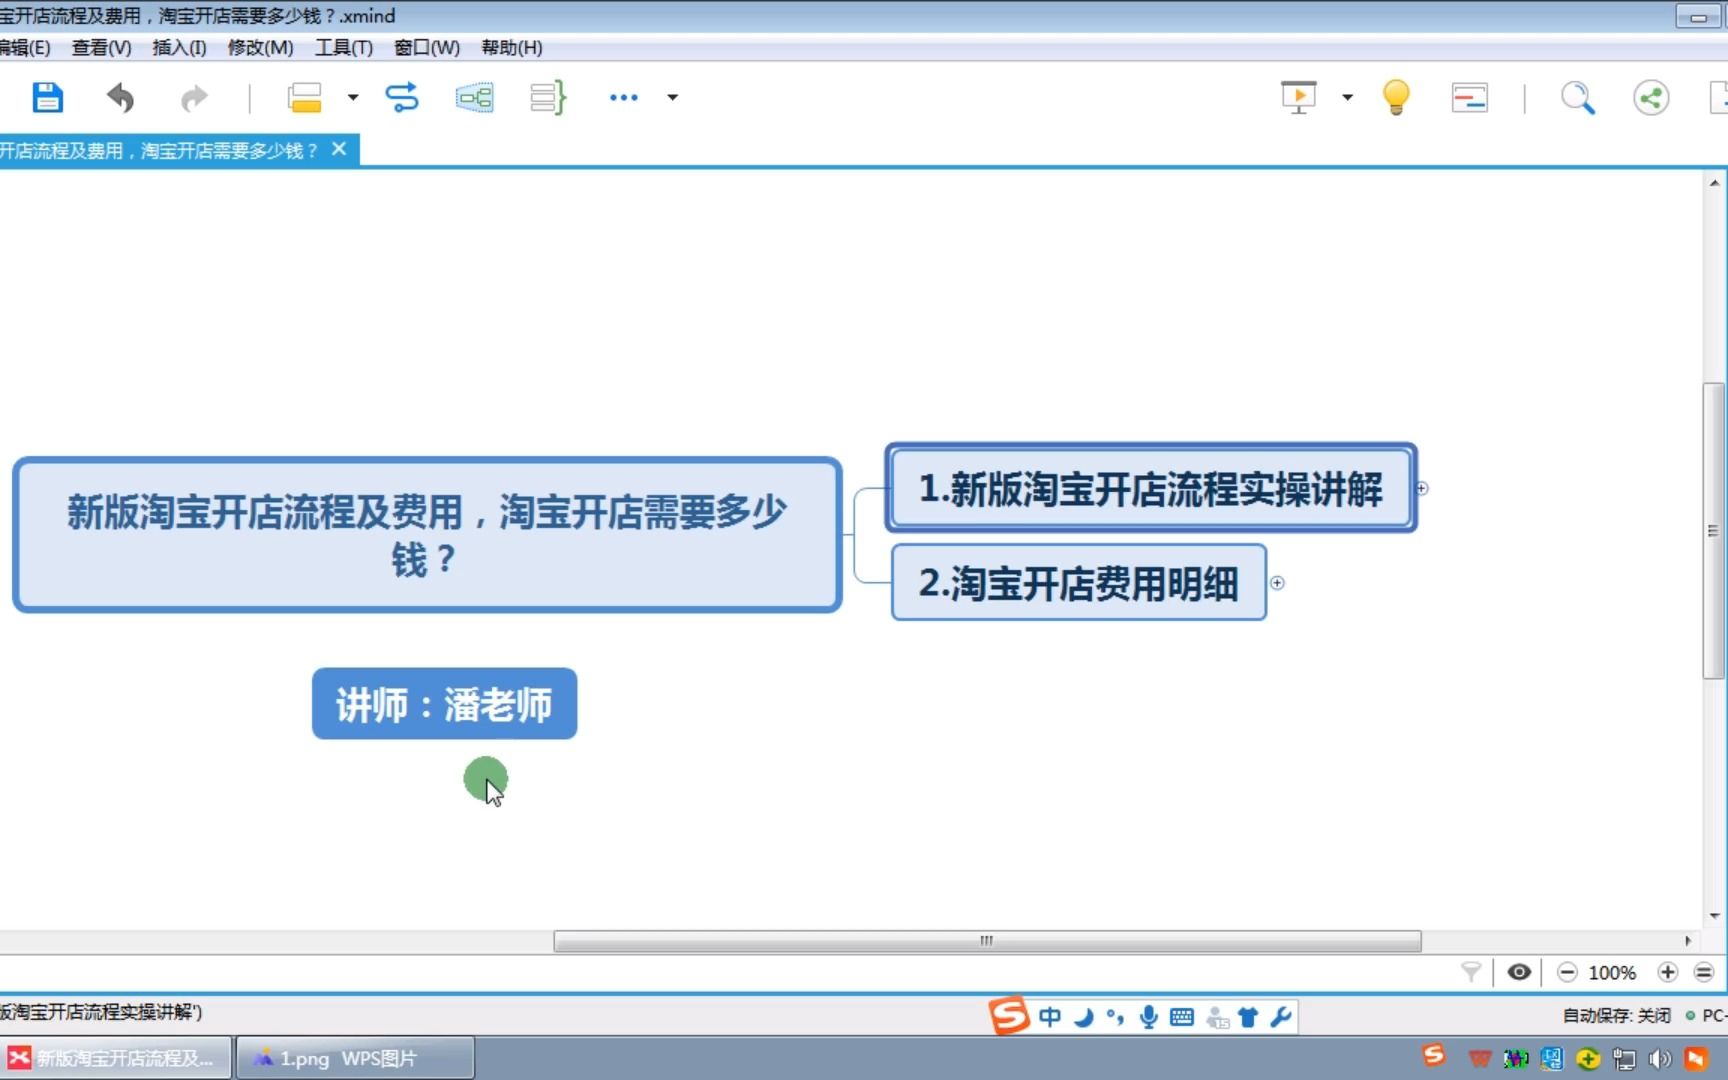Screen dimensions: 1728x1080
Task: Select the floating topic 讲师：潘老师
Action: (x=444, y=704)
